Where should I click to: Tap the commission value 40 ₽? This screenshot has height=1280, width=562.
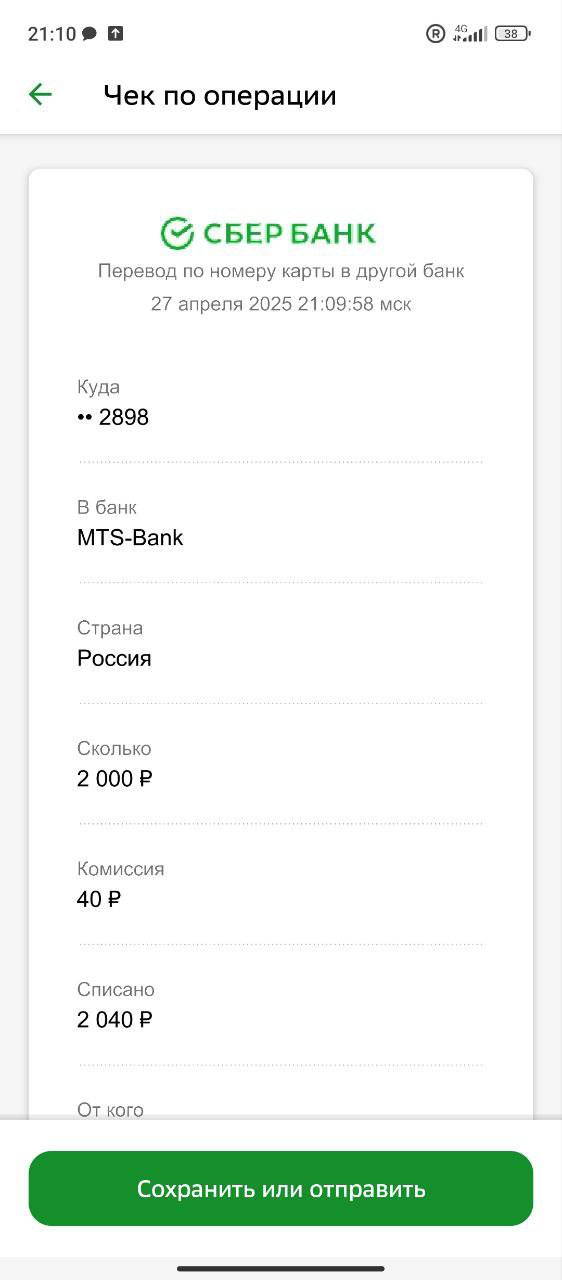click(x=99, y=900)
